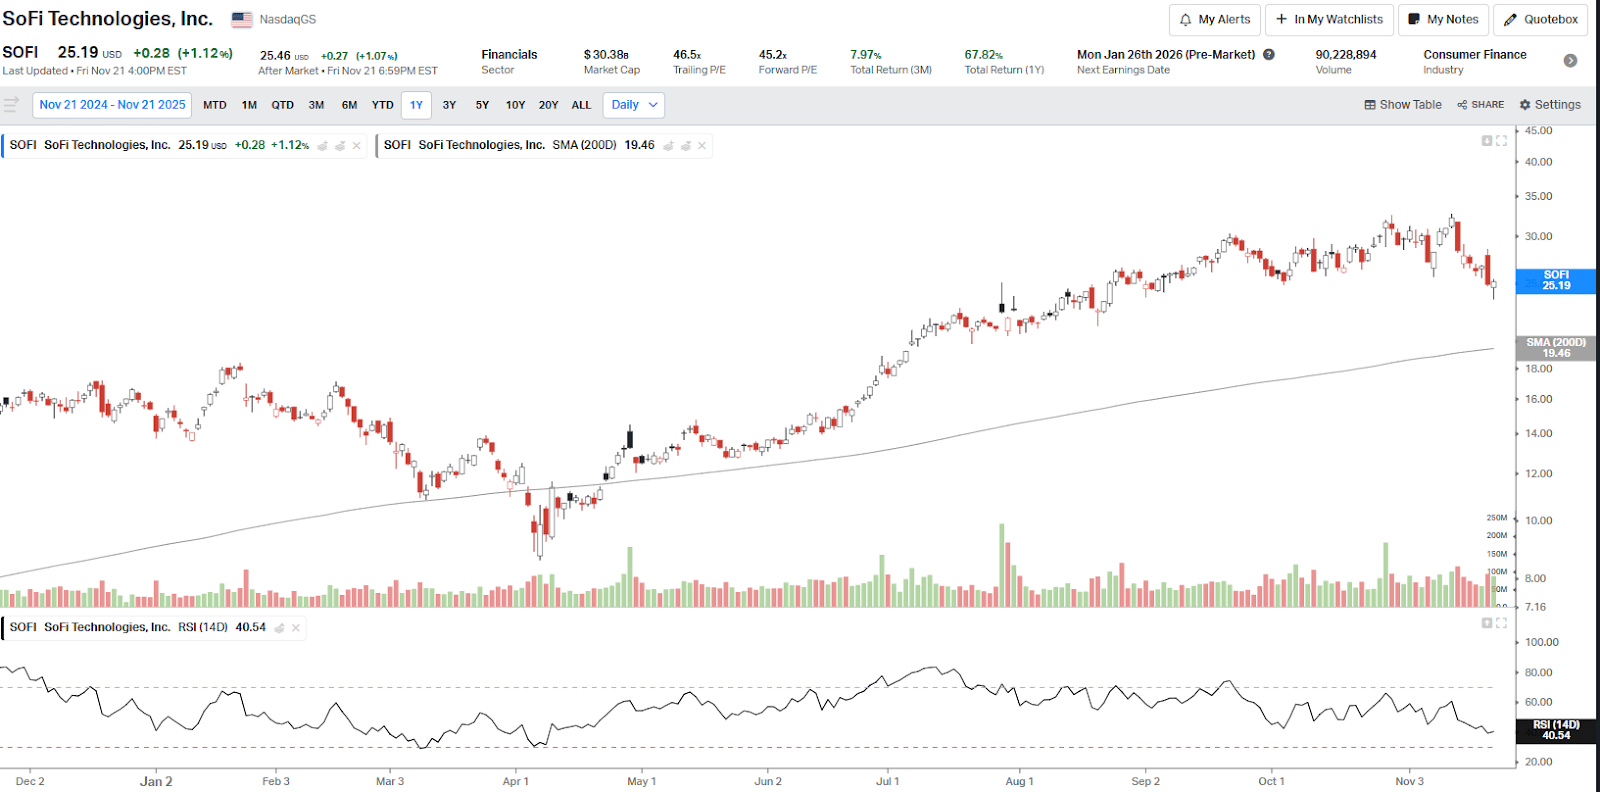Click Show Table
Screen dimensions: 1600x792
tap(1403, 105)
